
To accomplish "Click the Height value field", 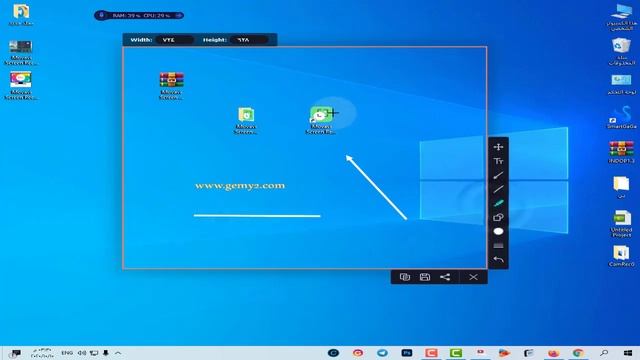I will tap(249, 40).
